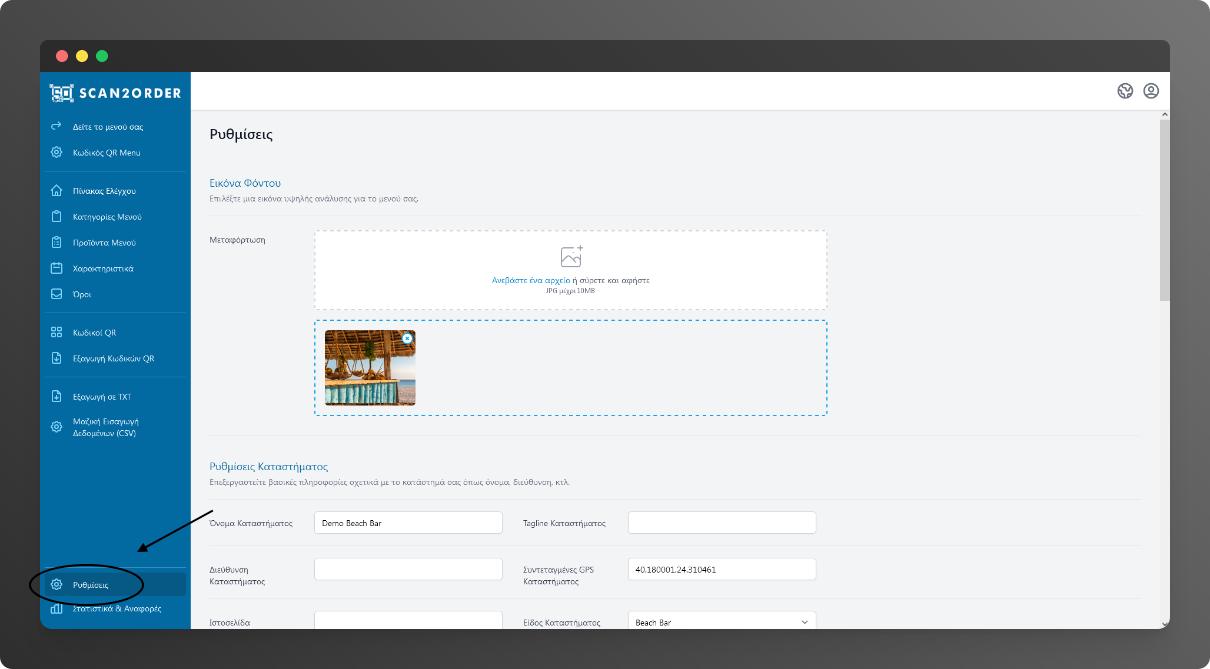The height and width of the screenshot is (669, 1210).
Task: Remove the uploaded beach bar image
Action: 407,339
